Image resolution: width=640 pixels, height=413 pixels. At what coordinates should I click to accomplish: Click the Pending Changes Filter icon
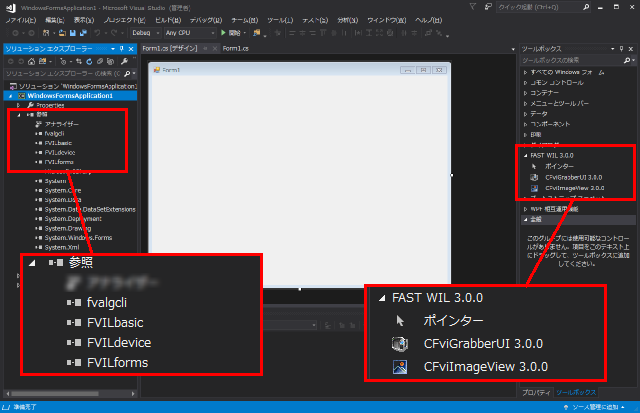63,62
